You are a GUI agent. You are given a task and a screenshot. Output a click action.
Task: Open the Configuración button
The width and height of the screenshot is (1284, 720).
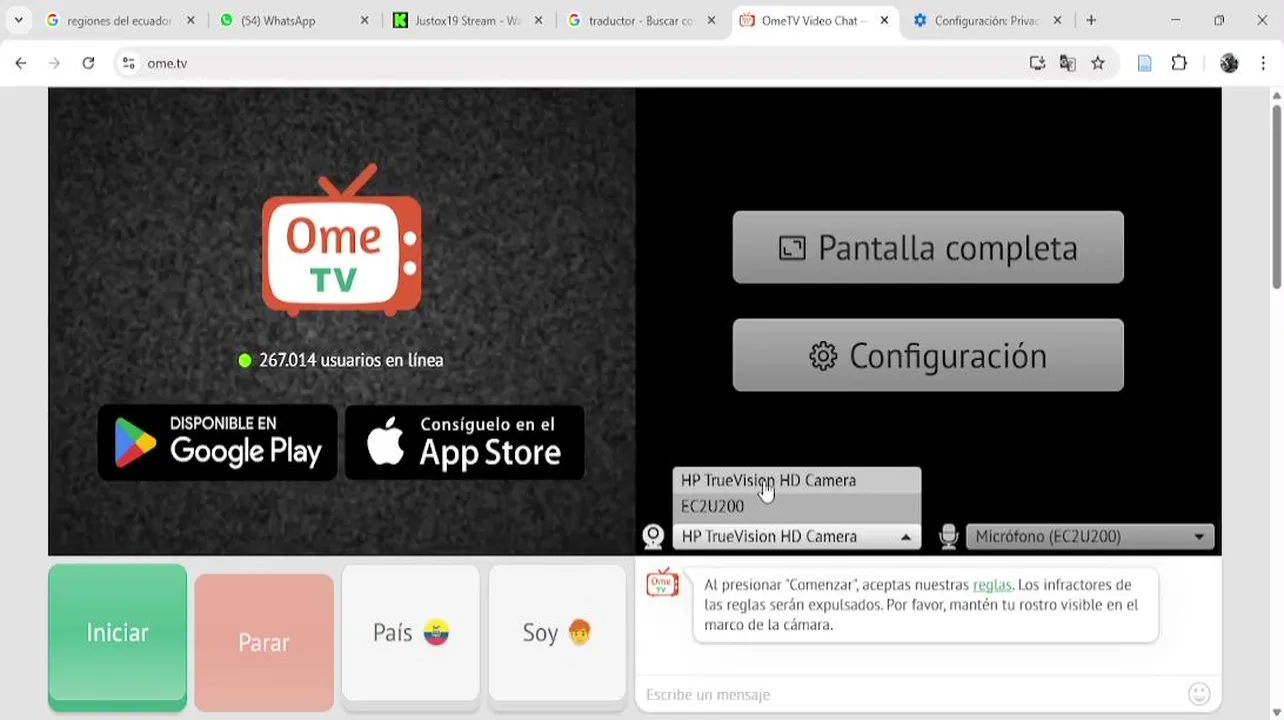click(928, 355)
